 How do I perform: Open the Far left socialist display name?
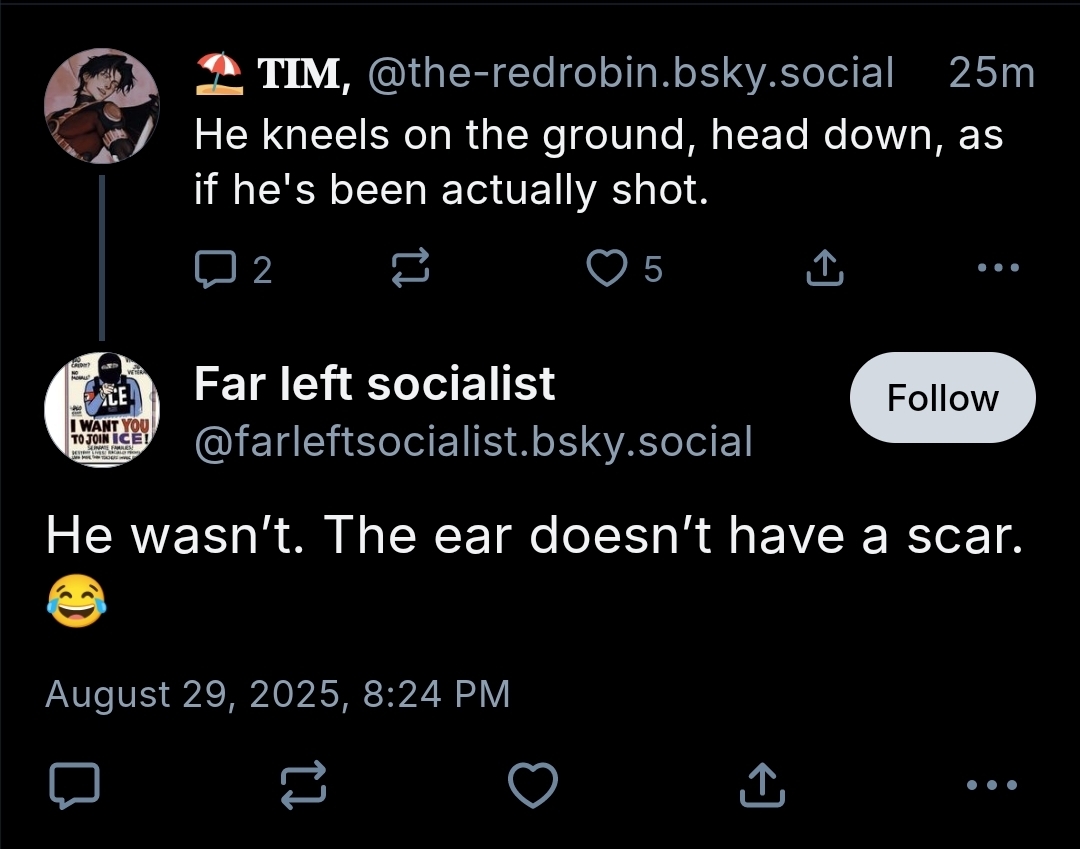point(374,383)
